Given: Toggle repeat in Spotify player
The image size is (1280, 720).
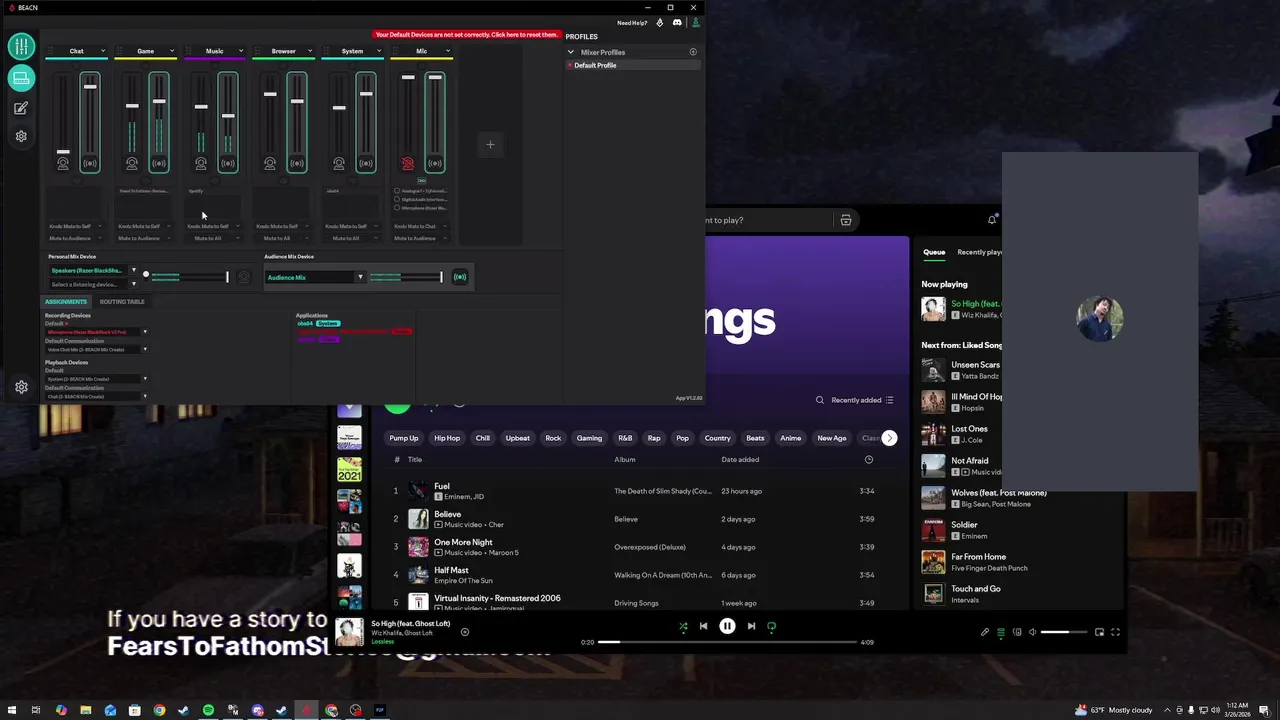Looking at the screenshot, I should [771, 626].
